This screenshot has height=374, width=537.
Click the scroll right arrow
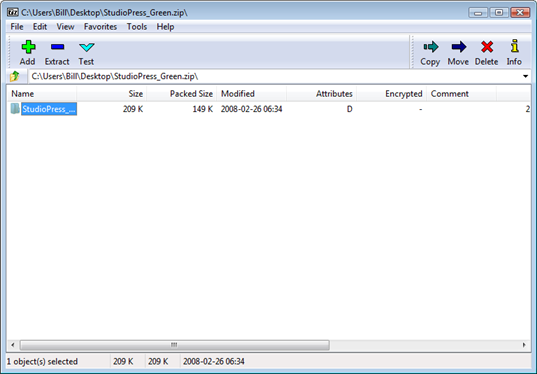pyautogui.click(x=524, y=345)
